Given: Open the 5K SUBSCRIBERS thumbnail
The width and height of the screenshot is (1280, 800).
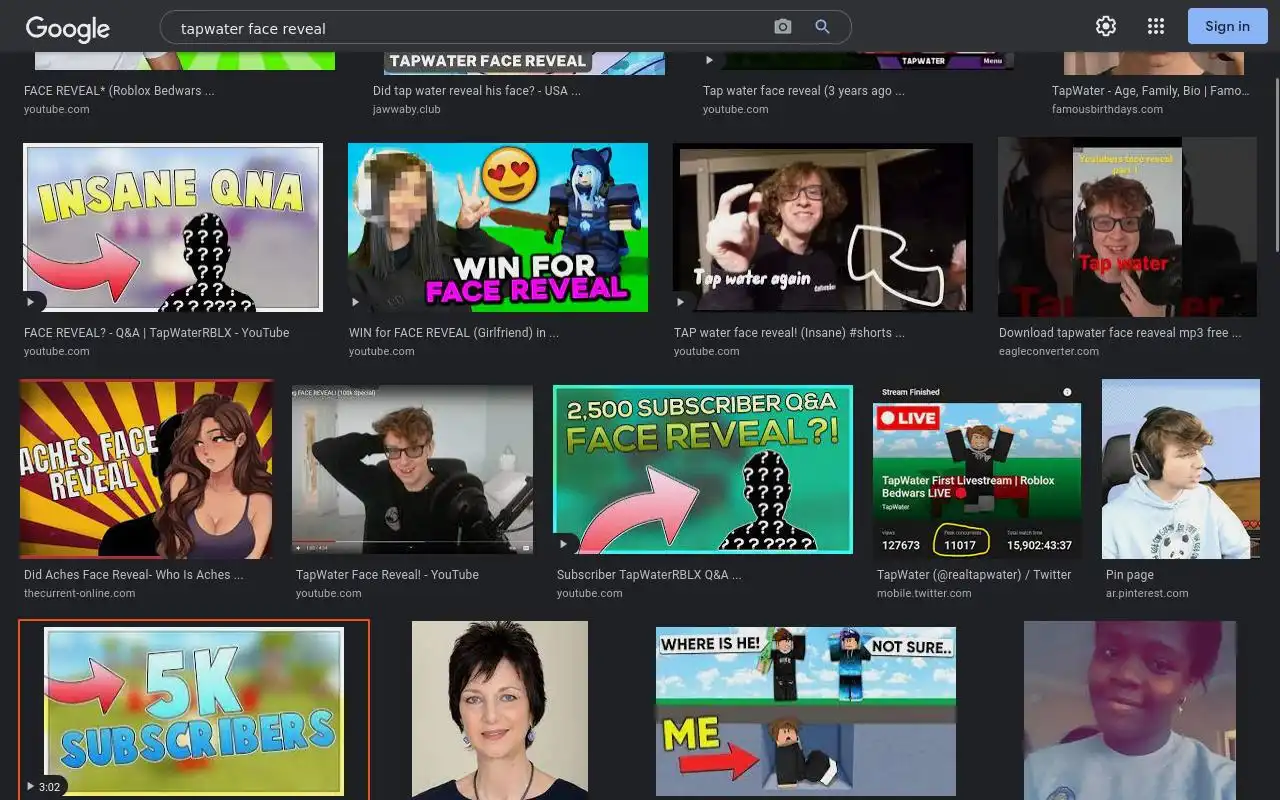Looking at the screenshot, I should pyautogui.click(x=194, y=711).
